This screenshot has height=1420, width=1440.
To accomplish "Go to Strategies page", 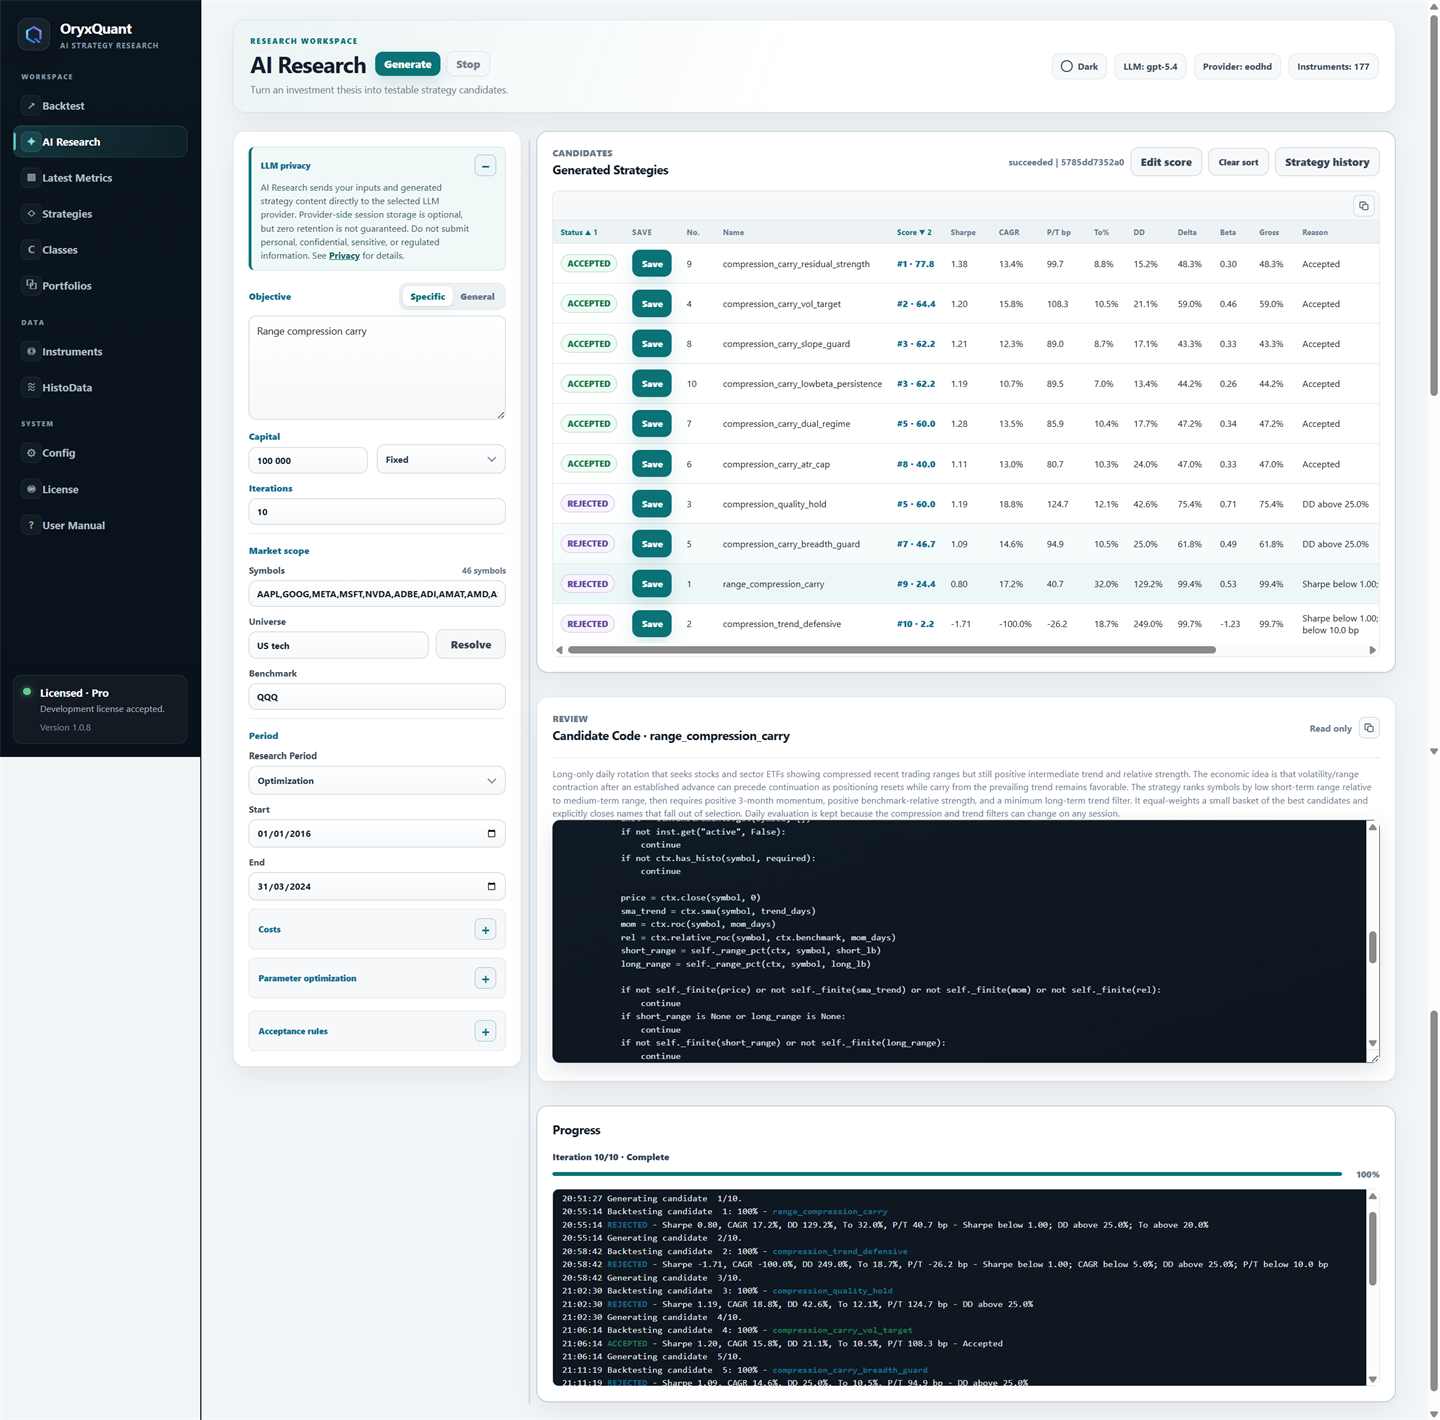I will (100, 214).
